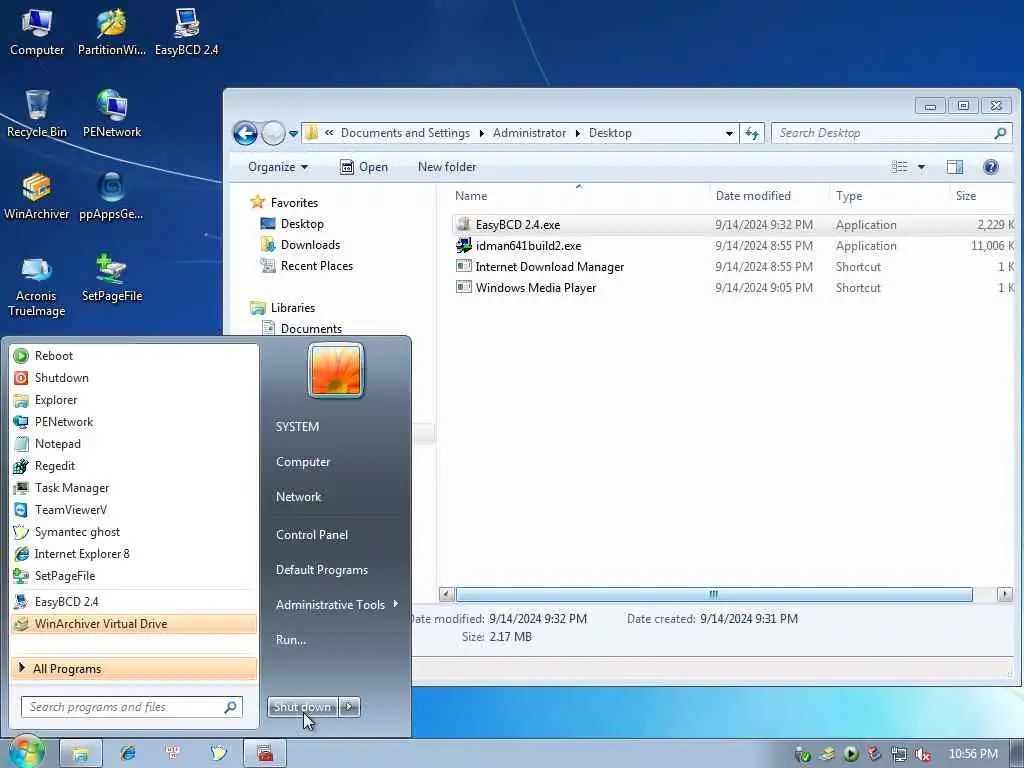This screenshot has height=768, width=1024.
Task: Click Computer in Start menu right pane
Action: 302,462
